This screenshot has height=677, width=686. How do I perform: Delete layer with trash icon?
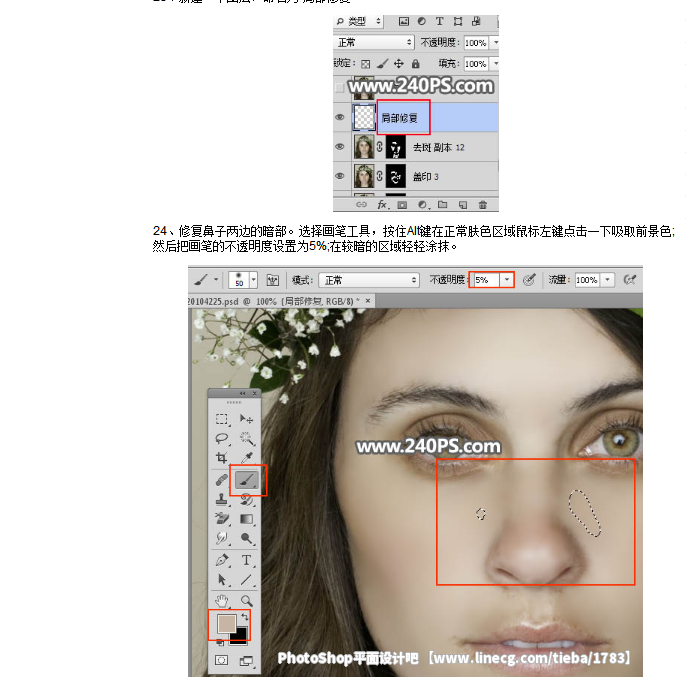coord(483,205)
